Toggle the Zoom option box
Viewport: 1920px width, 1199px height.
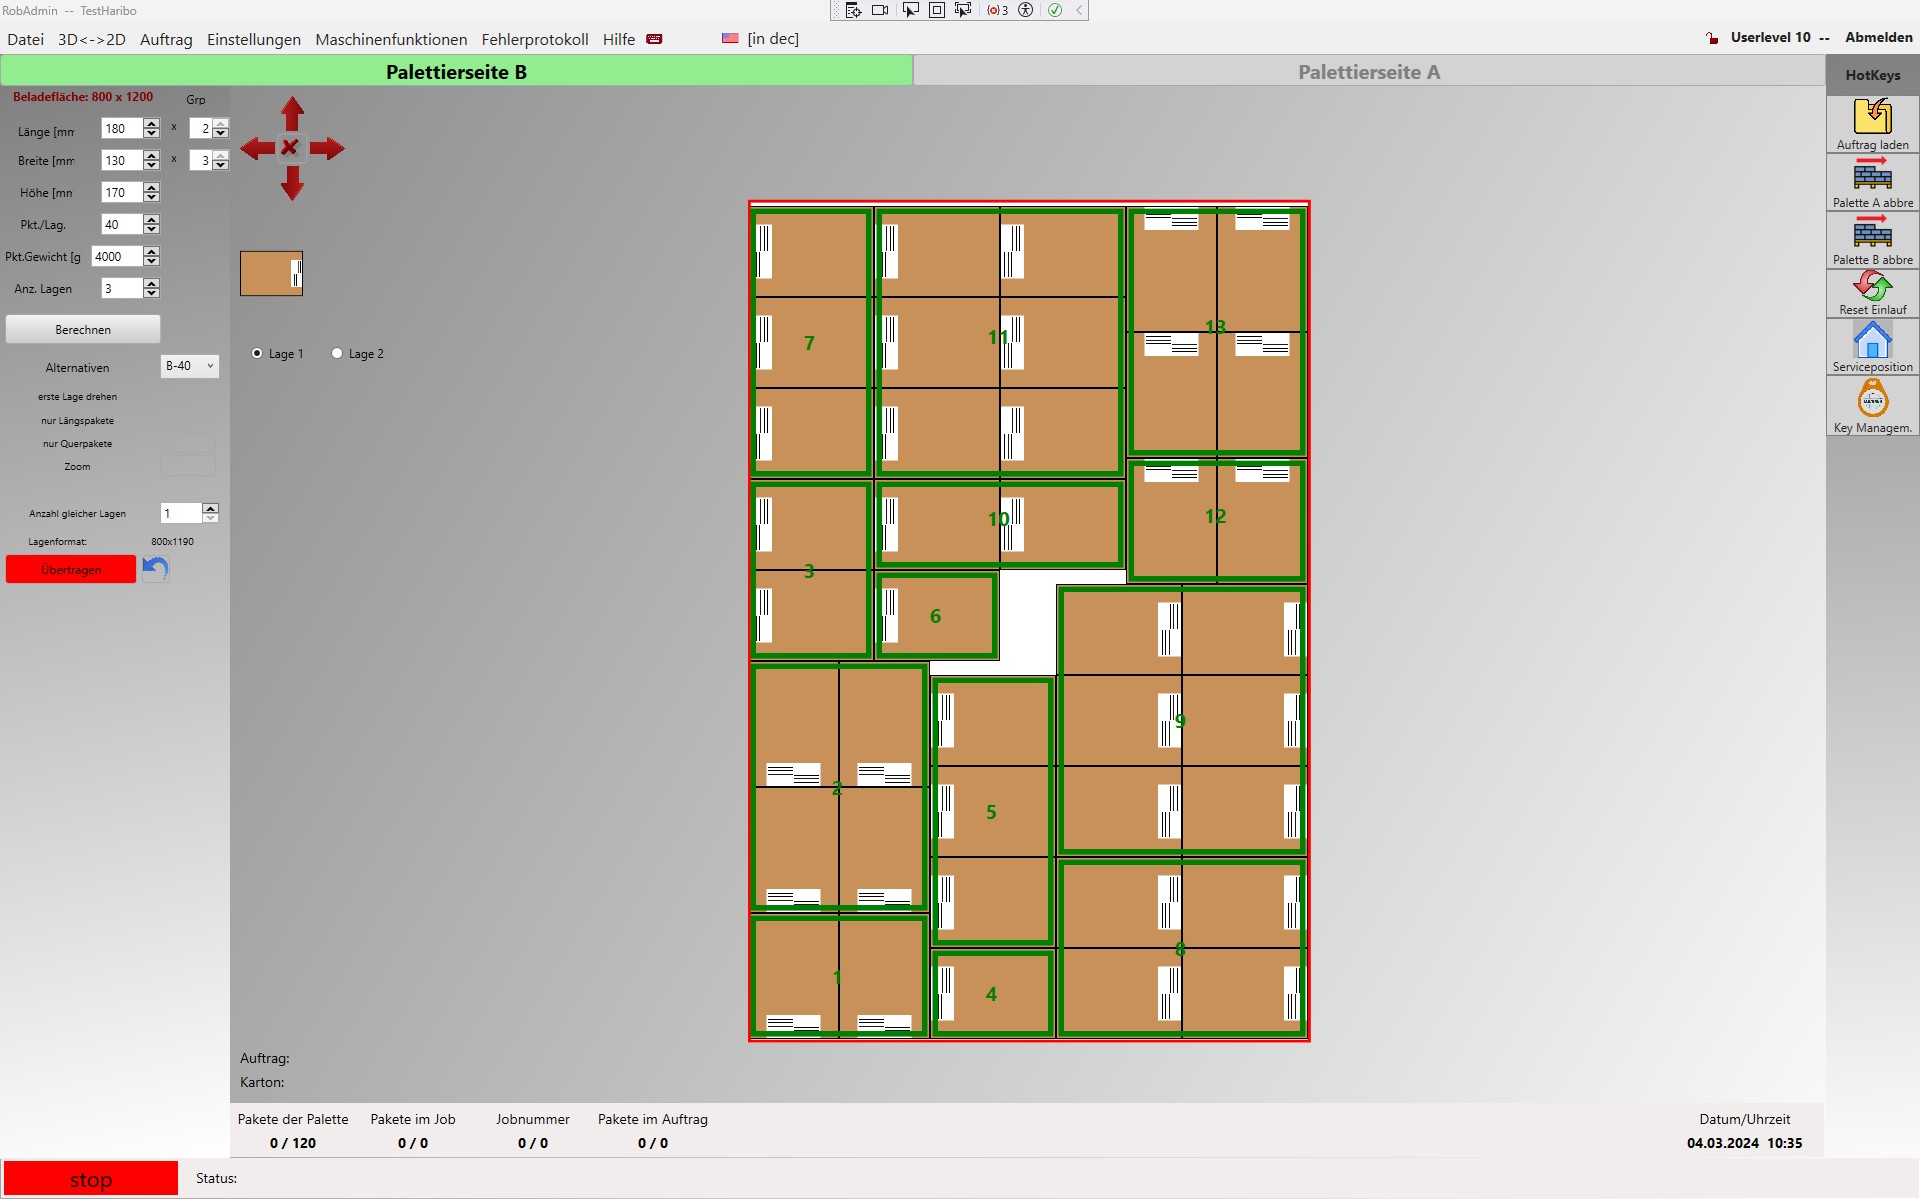(x=188, y=466)
